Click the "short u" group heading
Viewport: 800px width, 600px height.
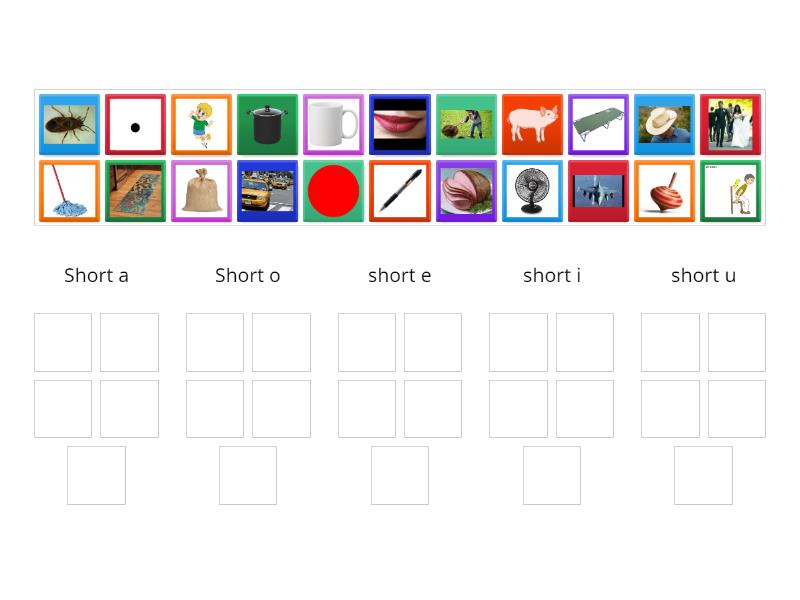pyautogui.click(x=703, y=275)
